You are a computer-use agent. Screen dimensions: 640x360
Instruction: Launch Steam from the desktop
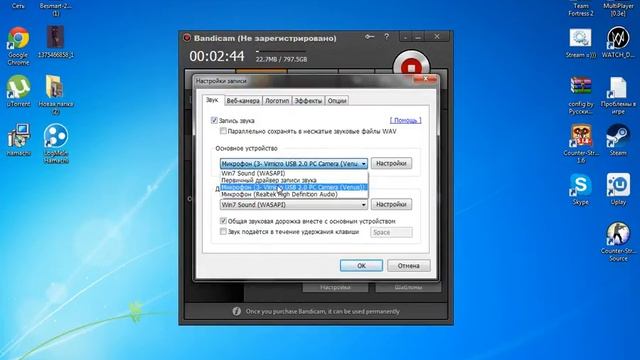point(618,140)
